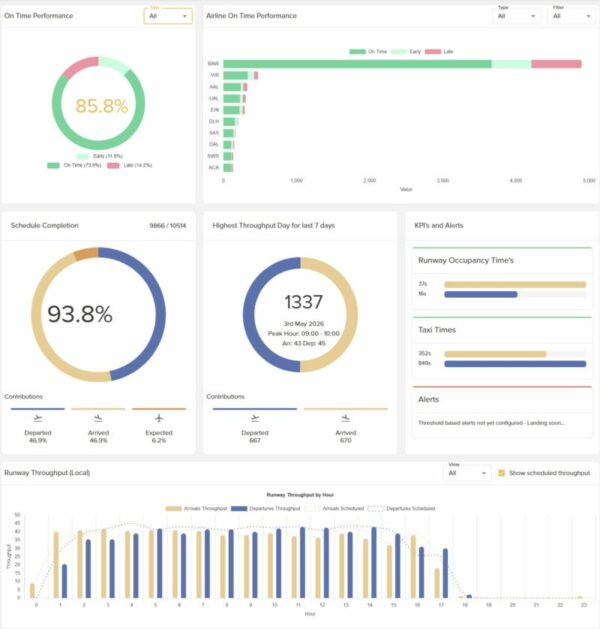Click the Runway Throughput (Local) panel title
Viewport: 600px width, 629px height.
click(x=47, y=473)
